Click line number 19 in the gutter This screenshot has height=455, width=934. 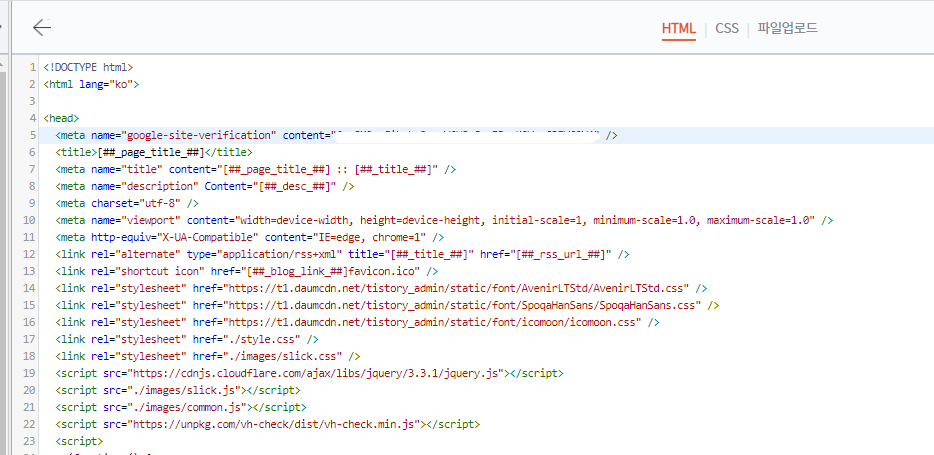coord(30,374)
